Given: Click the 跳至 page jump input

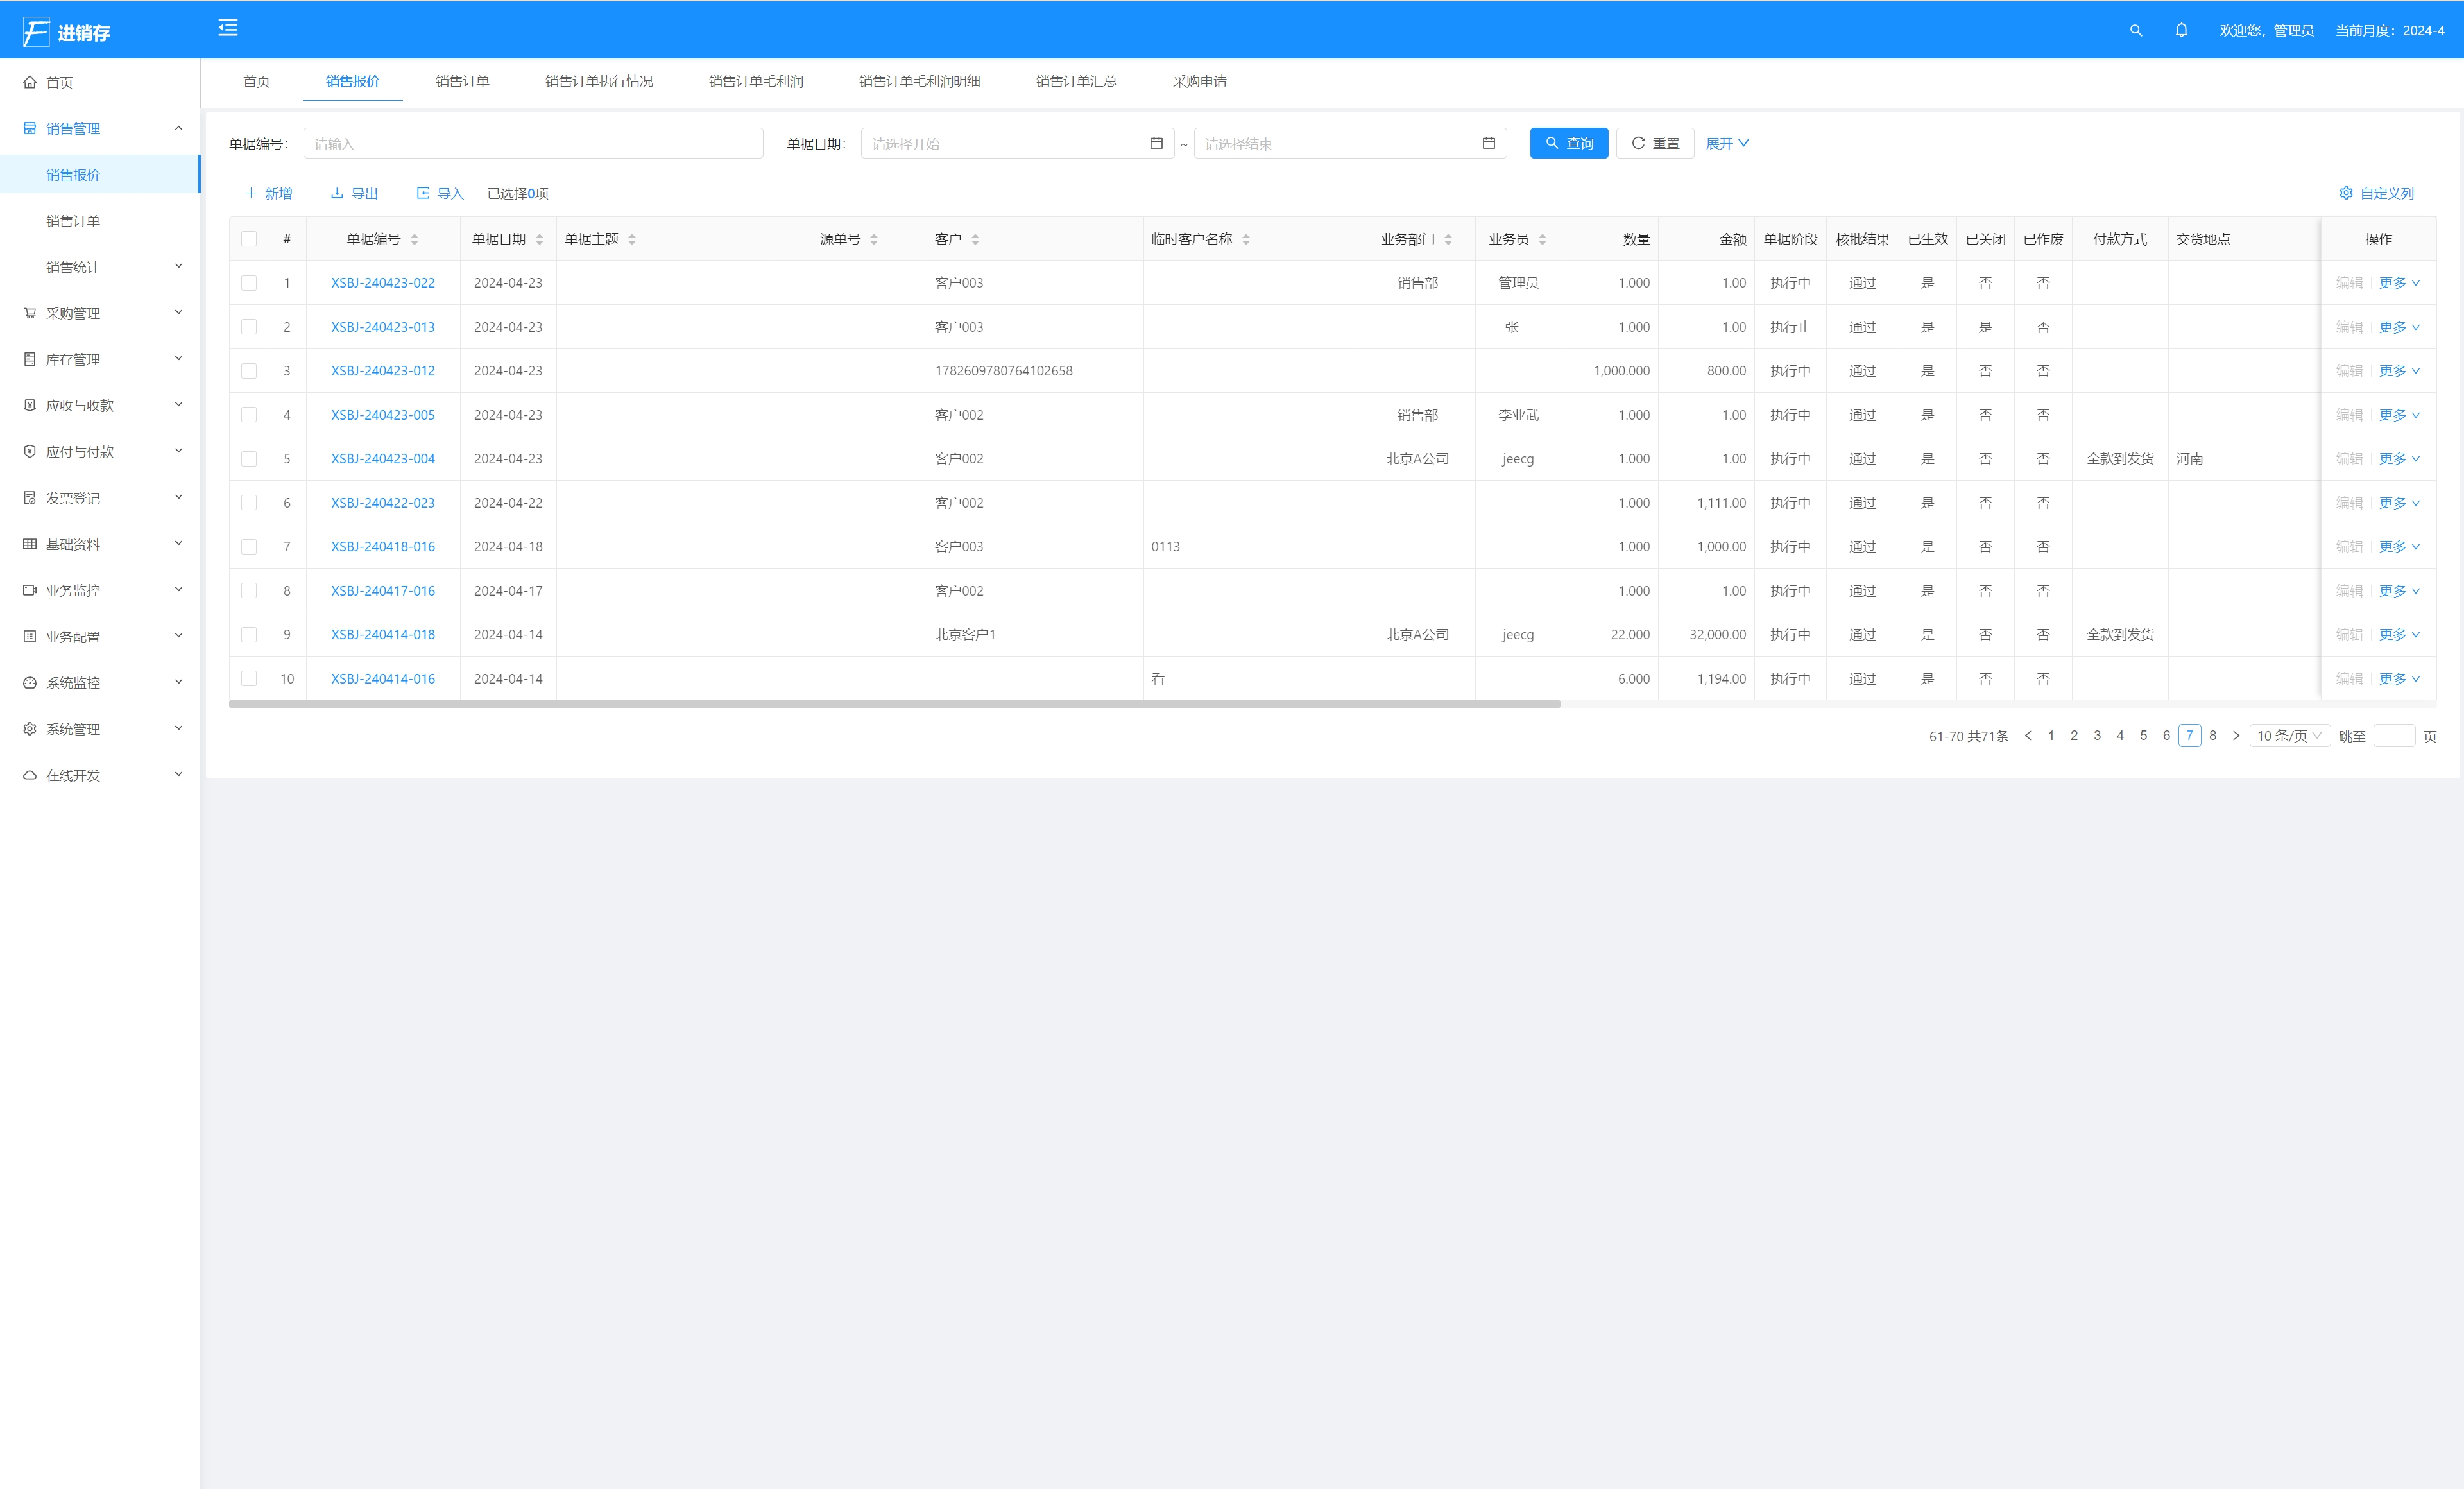Looking at the screenshot, I should point(2394,735).
